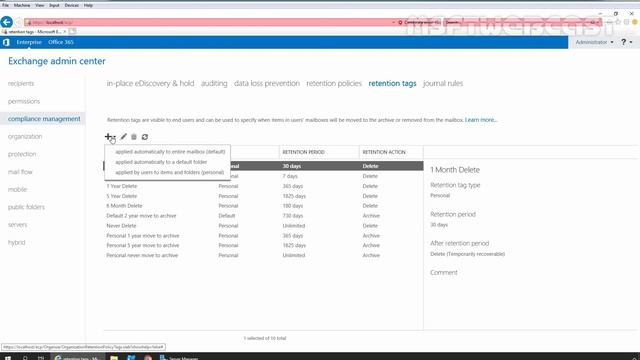Click the plus new retention tag icon

pyautogui.click(x=108, y=137)
